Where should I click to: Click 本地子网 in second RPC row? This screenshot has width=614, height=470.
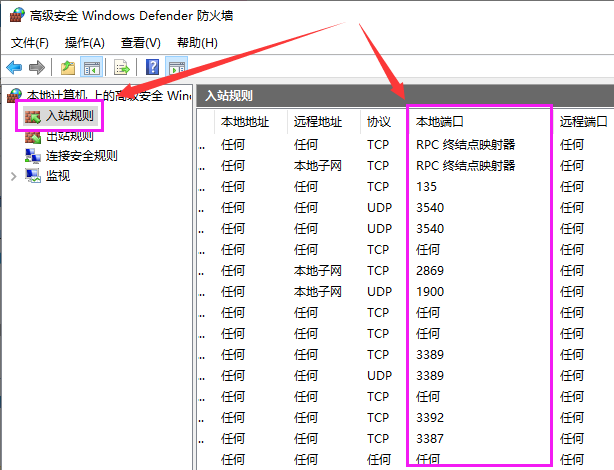coord(318,166)
